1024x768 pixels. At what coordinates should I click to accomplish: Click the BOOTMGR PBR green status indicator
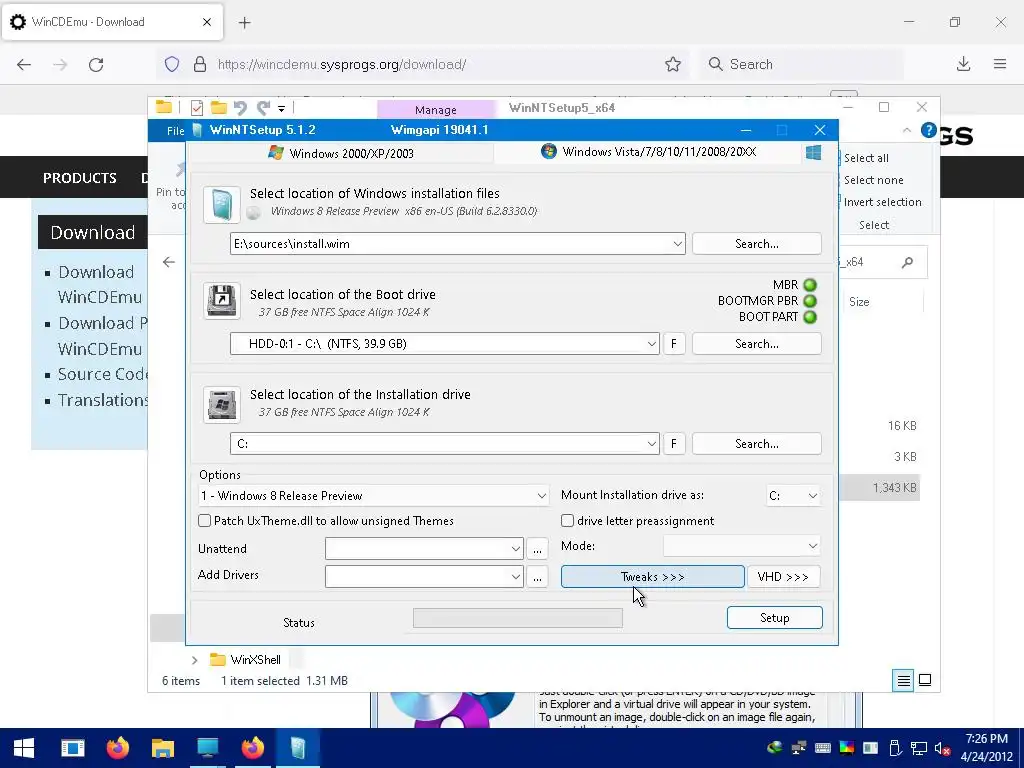click(810, 301)
